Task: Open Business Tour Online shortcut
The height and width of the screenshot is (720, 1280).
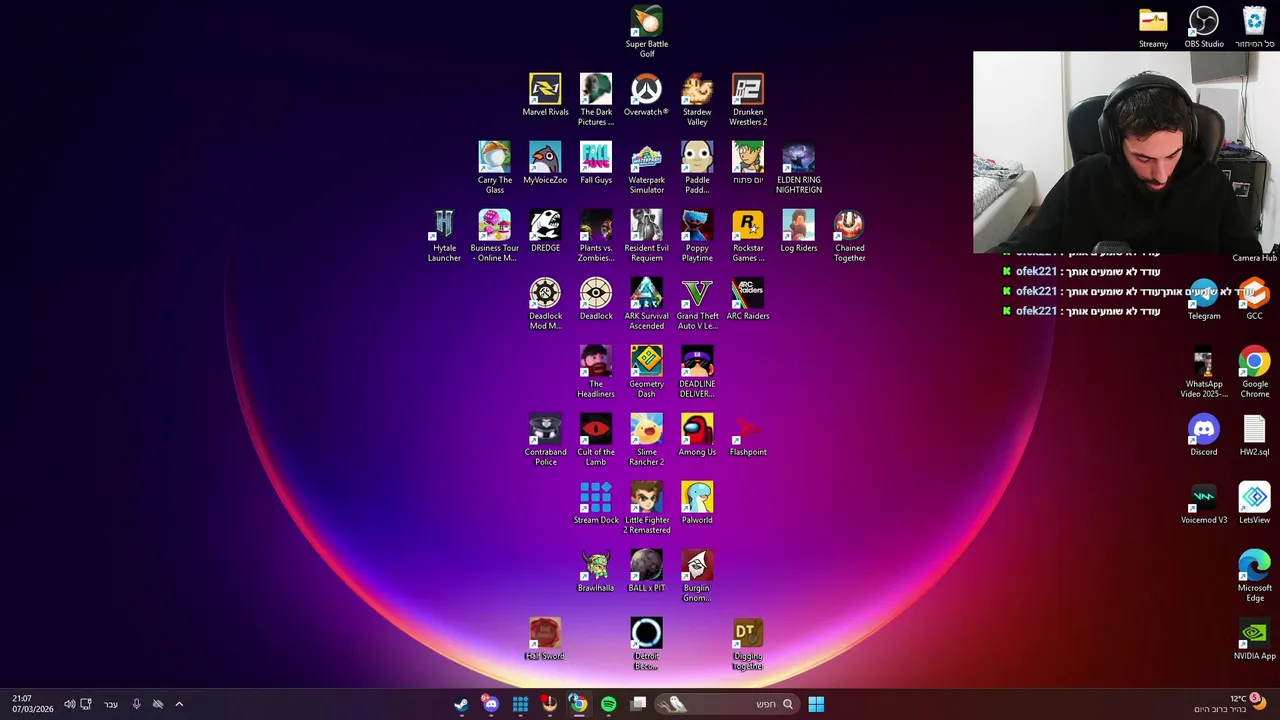Action: tap(495, 236)
